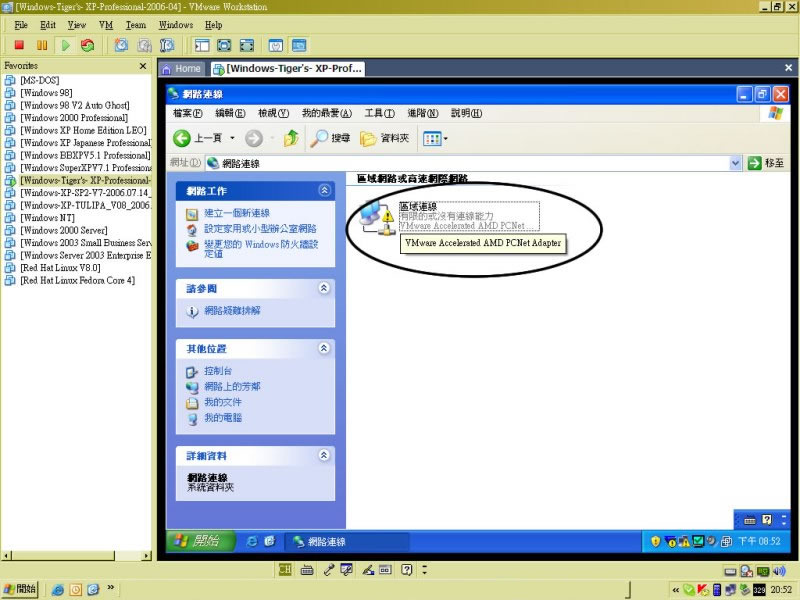Click the Quick Switch toolbar icon
Screen dimensions: 800x600
coord(247,45)
